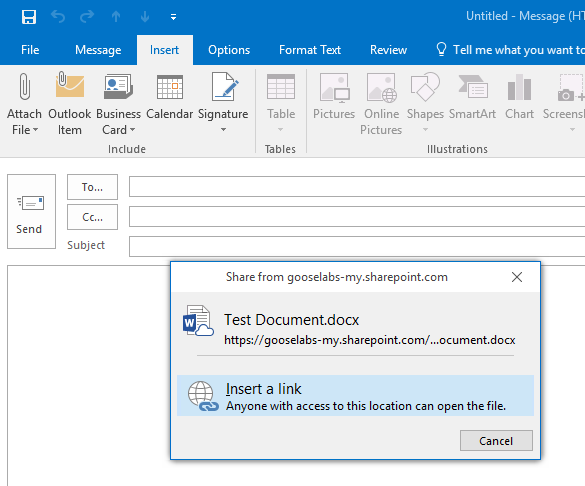
Task: Click the Undo arrow icon
Action: coord(58,17)
